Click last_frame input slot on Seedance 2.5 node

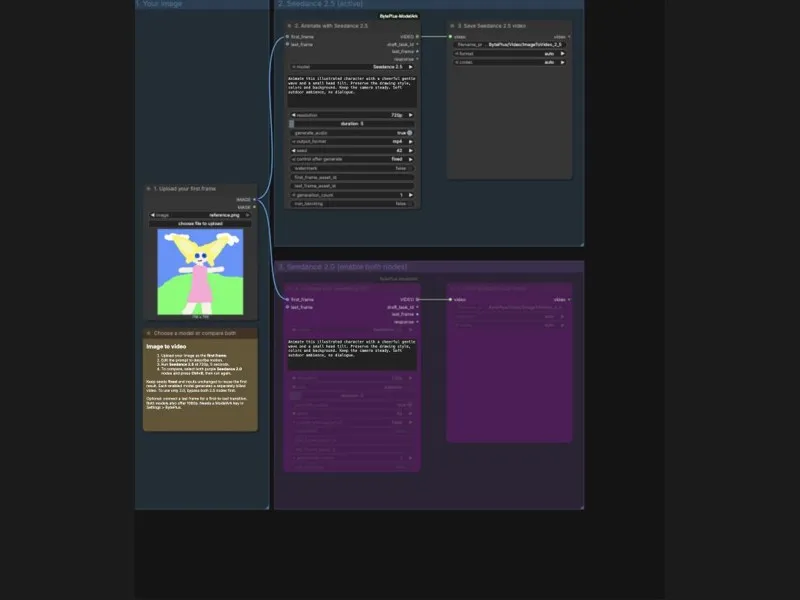click(287, 44)
